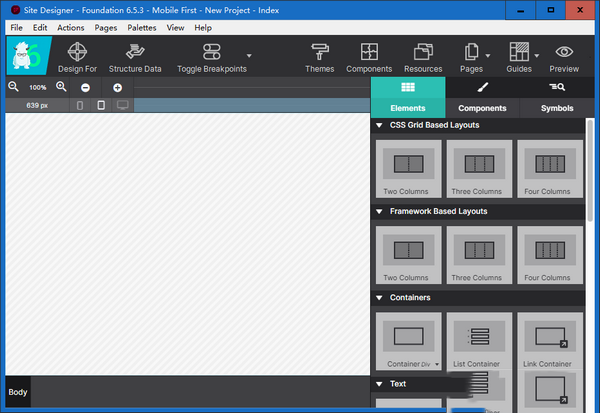The height and width of the screenshot is (413, 600).
Task: Switch to desktop breakpoint view
Action: click(x=122, y=105)
